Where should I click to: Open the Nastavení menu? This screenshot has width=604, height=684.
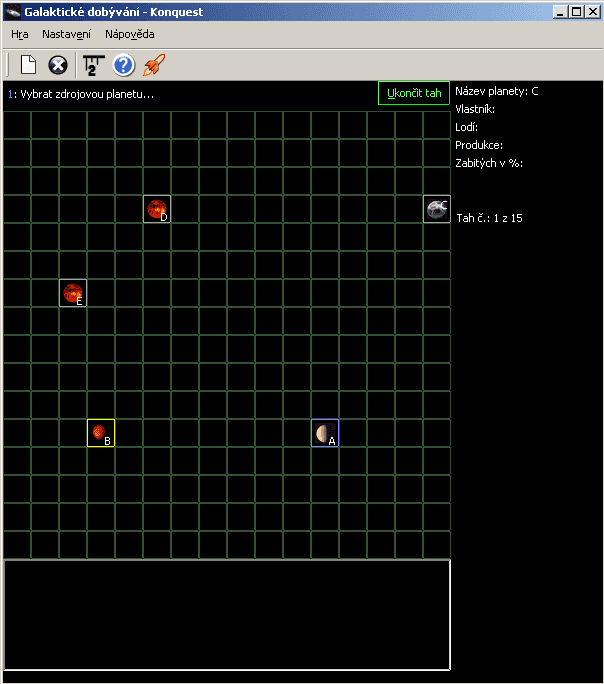coord(66,34)
